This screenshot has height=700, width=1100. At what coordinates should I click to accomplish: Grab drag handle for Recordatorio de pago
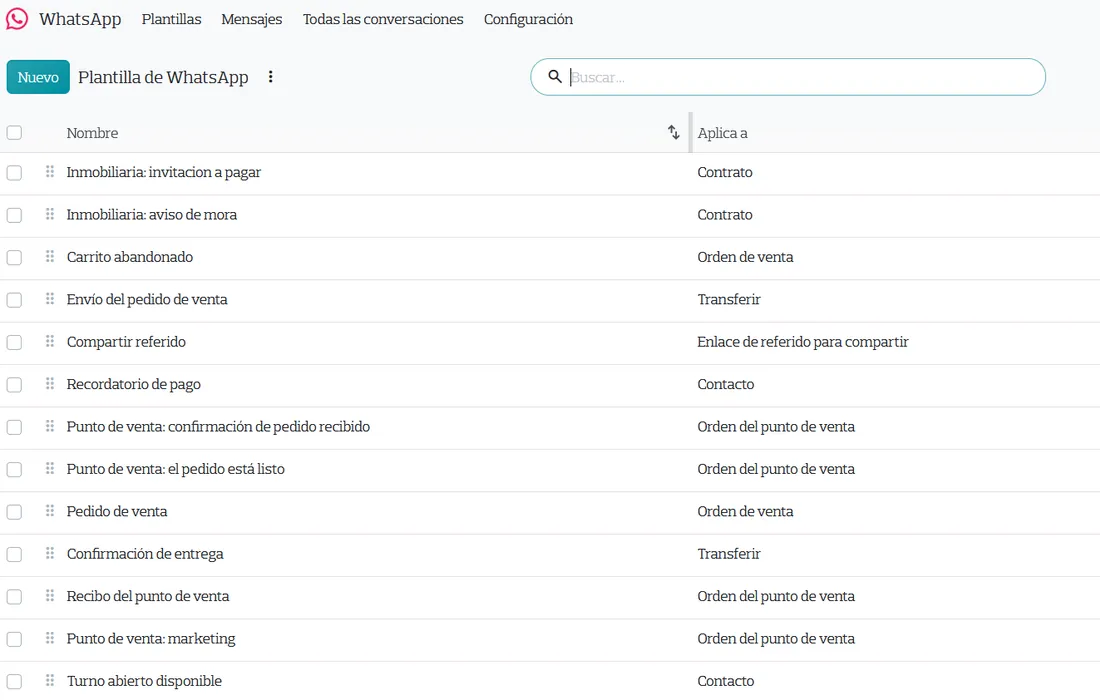(x=50, y=384)
